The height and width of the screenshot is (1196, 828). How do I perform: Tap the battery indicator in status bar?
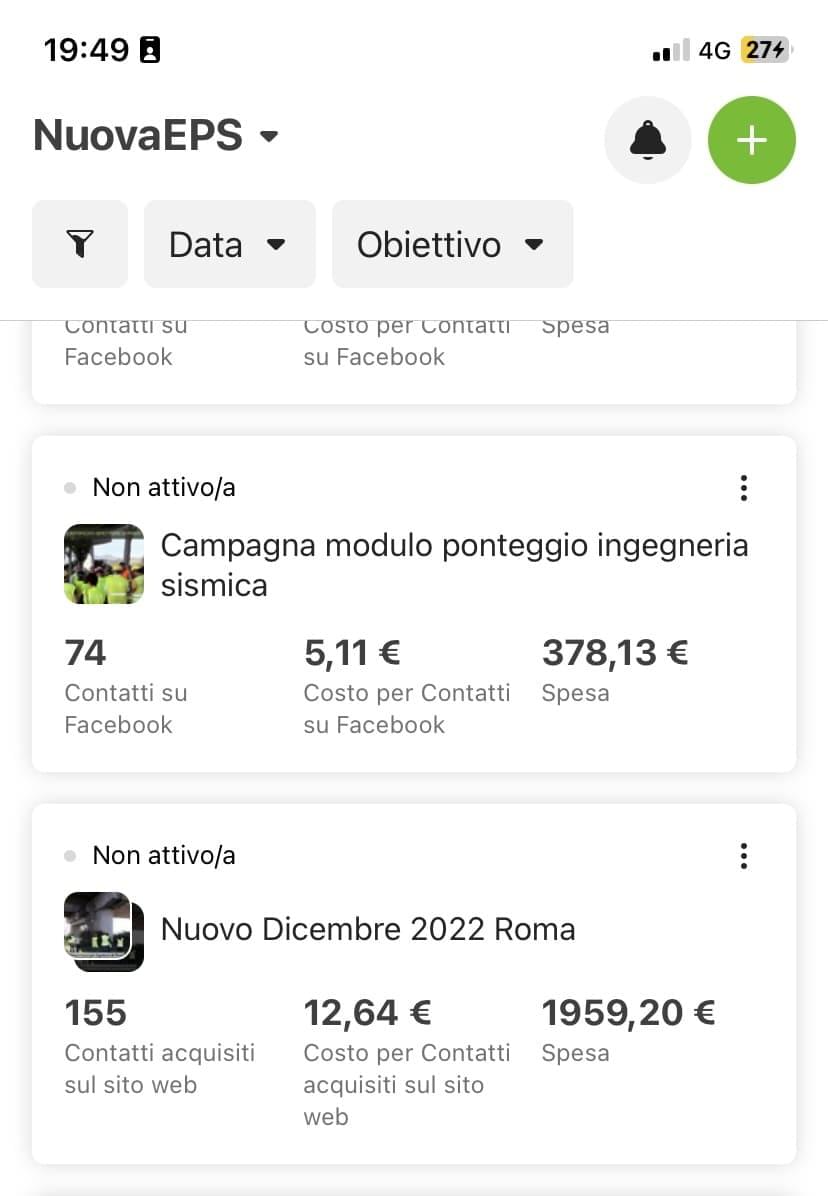[767, 50]
